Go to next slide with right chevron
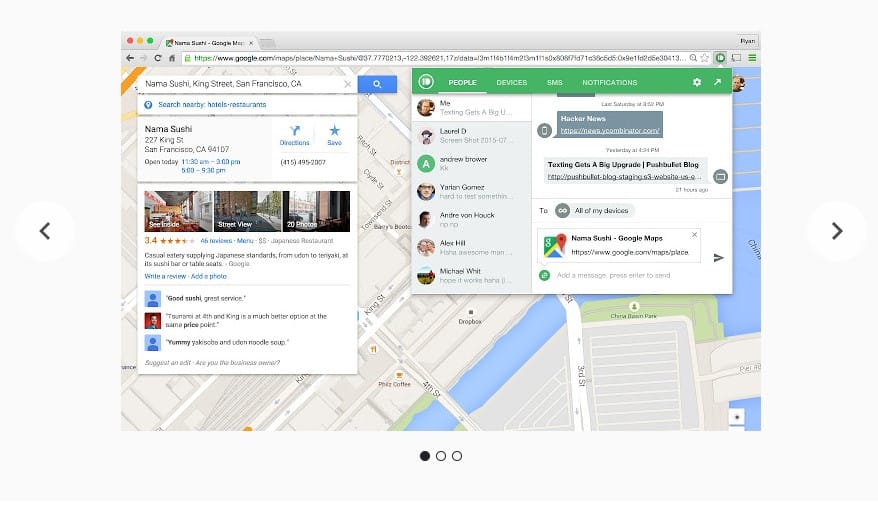The width and height of the screenshot is (878, 516). 837,231
